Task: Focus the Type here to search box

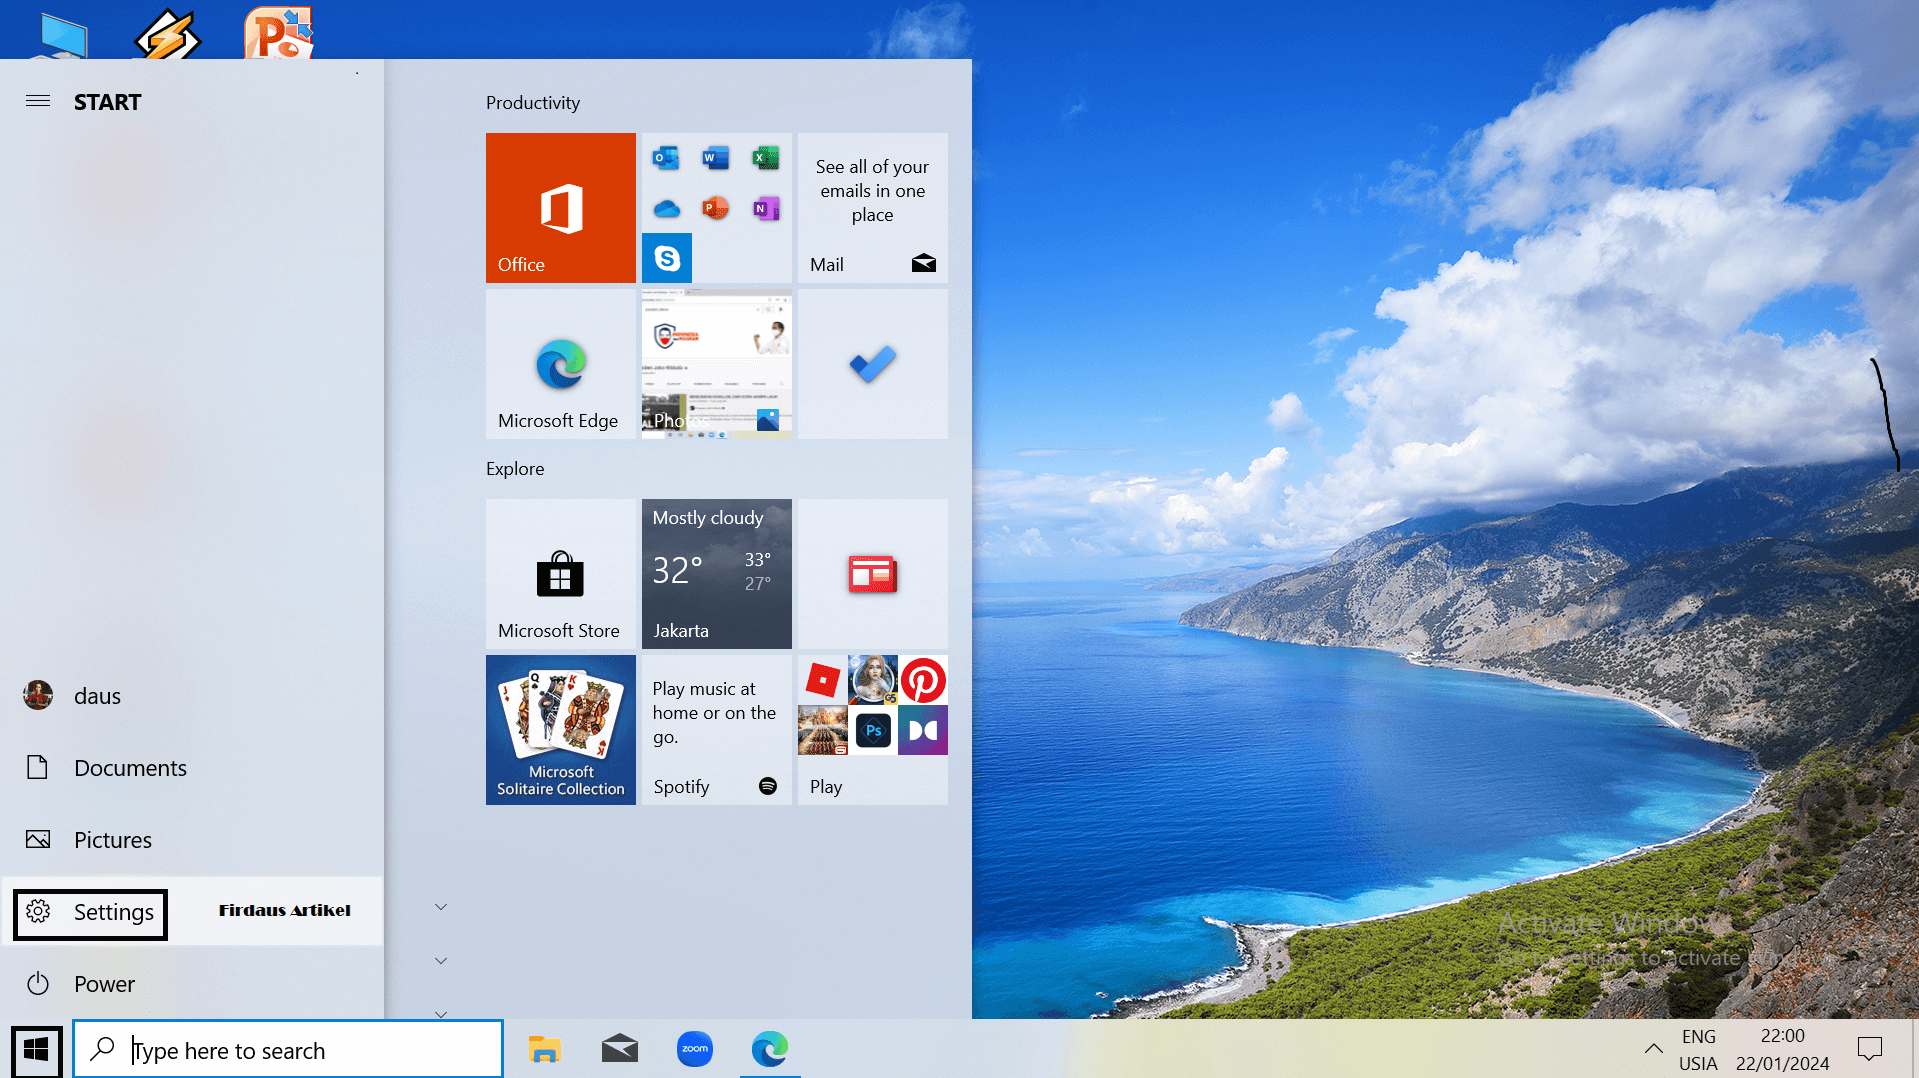Action: point(288,1050)
